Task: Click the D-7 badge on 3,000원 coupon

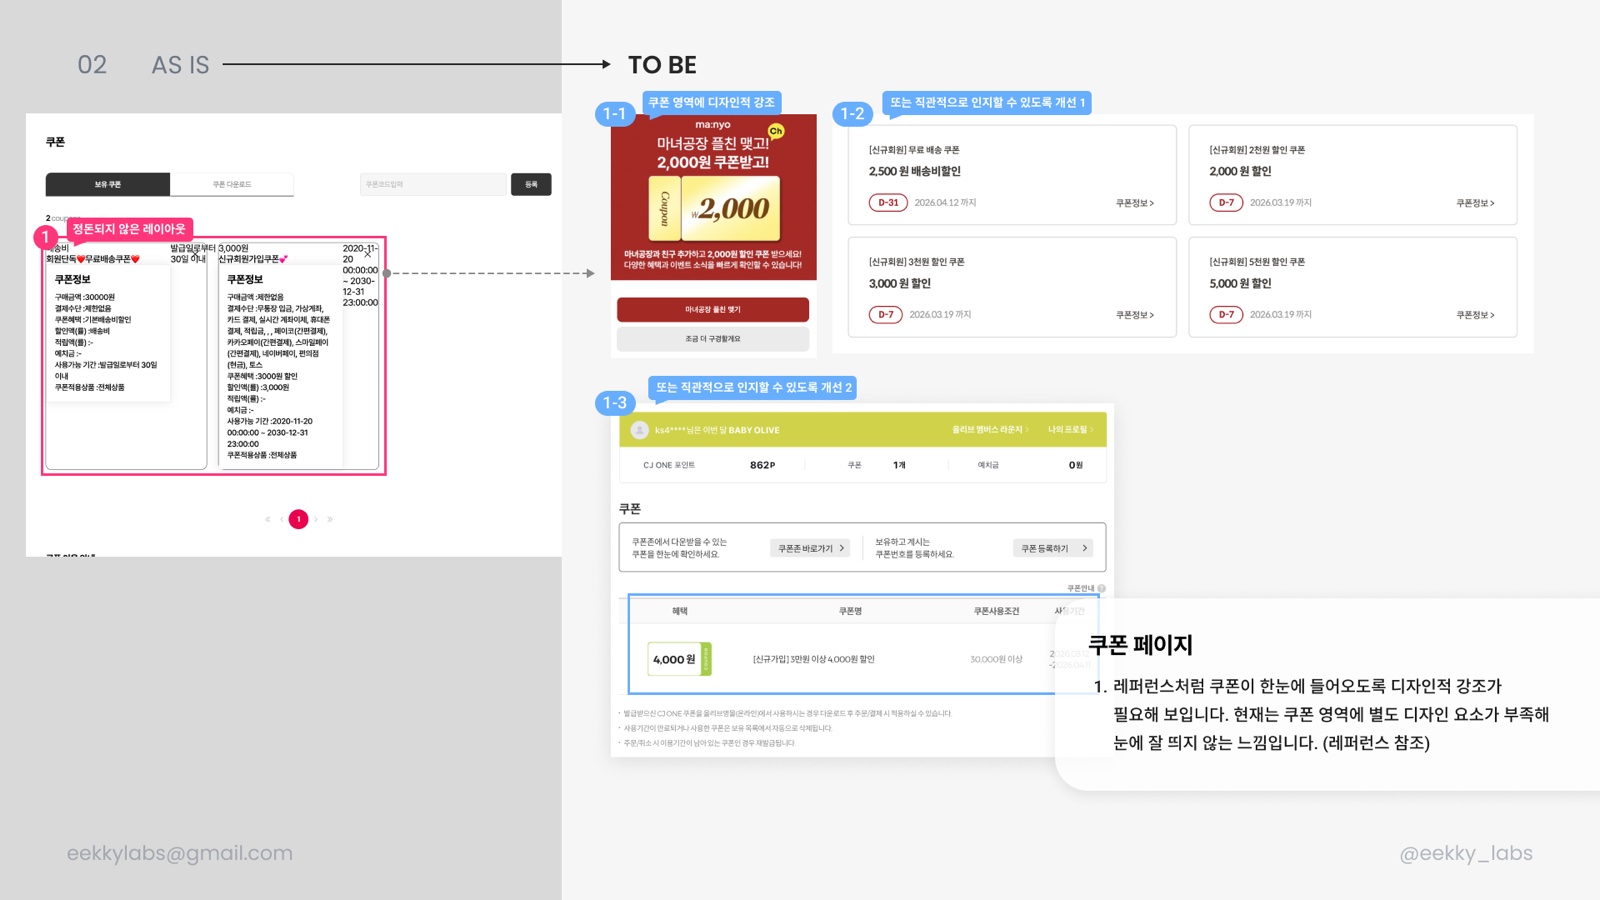Action: (x=886, y=314)
